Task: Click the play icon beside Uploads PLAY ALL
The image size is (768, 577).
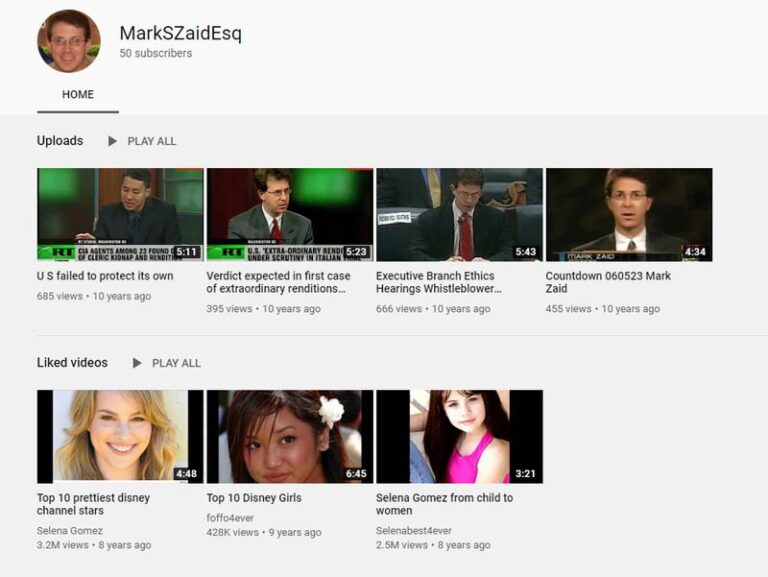Action: 112,141
